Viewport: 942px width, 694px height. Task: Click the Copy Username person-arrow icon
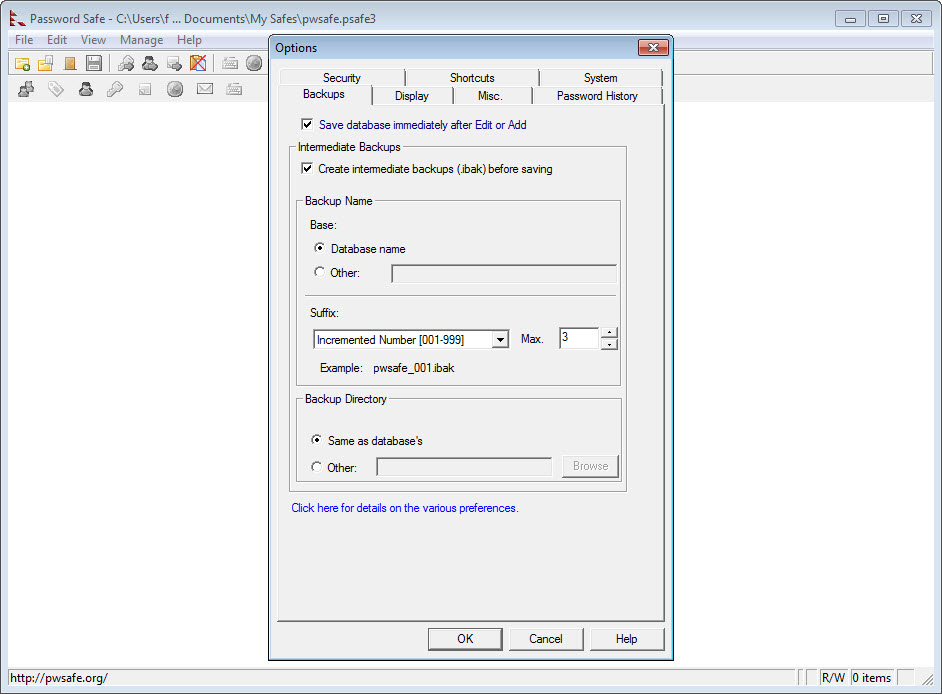pos(150,63)
